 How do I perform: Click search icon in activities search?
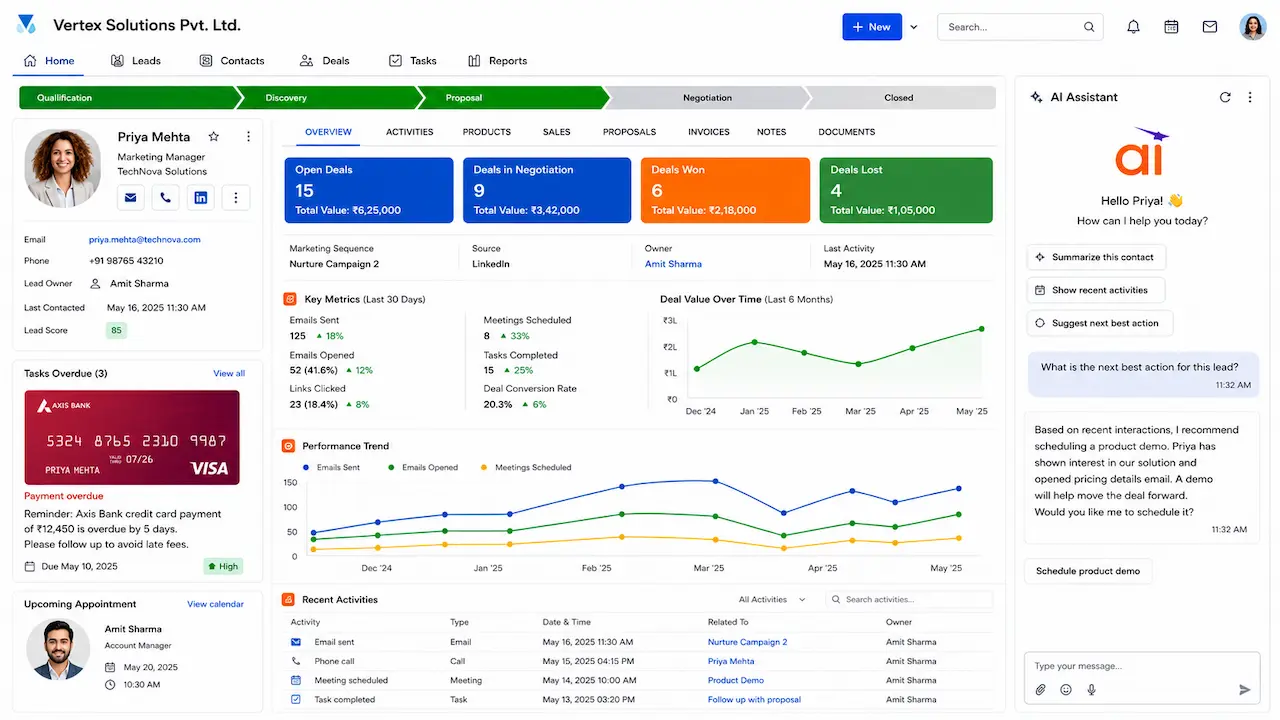[837, 599]
